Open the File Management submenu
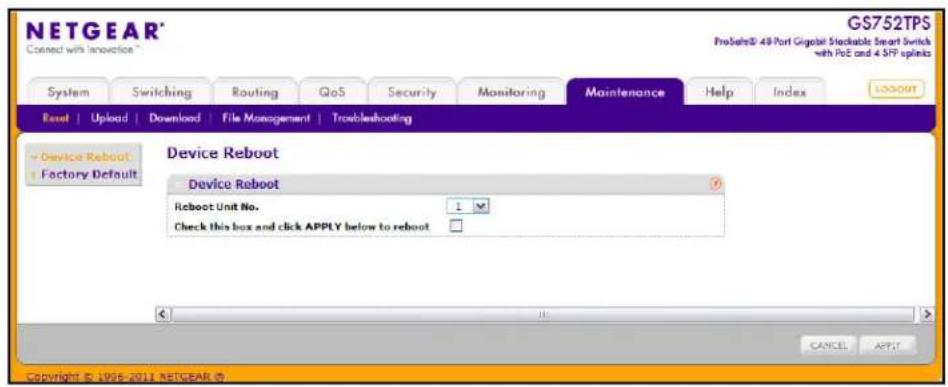Screen dimensions: 948x387 point(266,119)
